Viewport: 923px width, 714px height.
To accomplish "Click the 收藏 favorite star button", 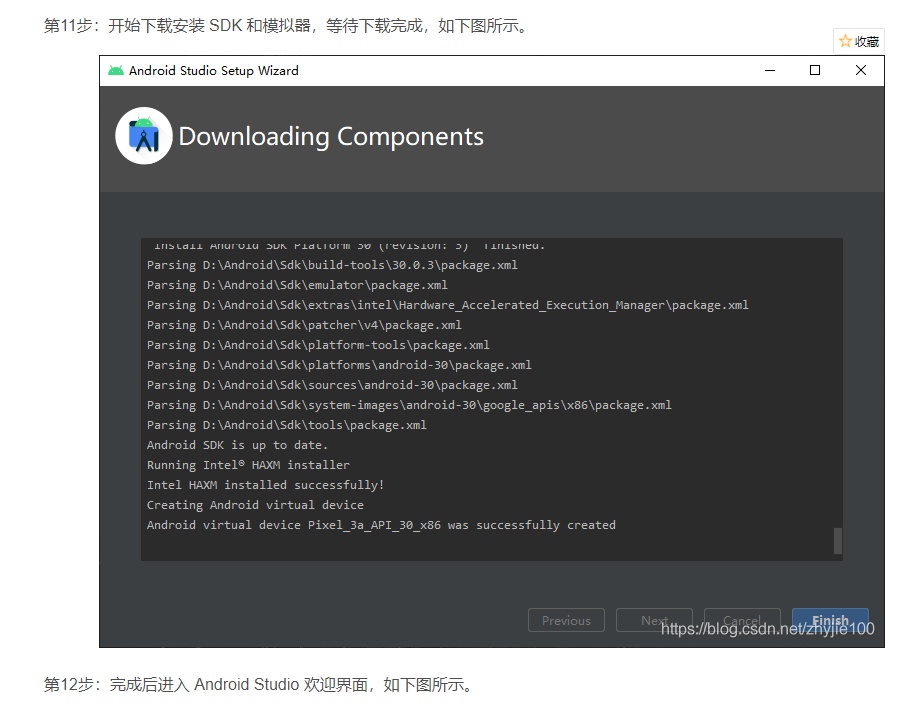I will [859, 41].
